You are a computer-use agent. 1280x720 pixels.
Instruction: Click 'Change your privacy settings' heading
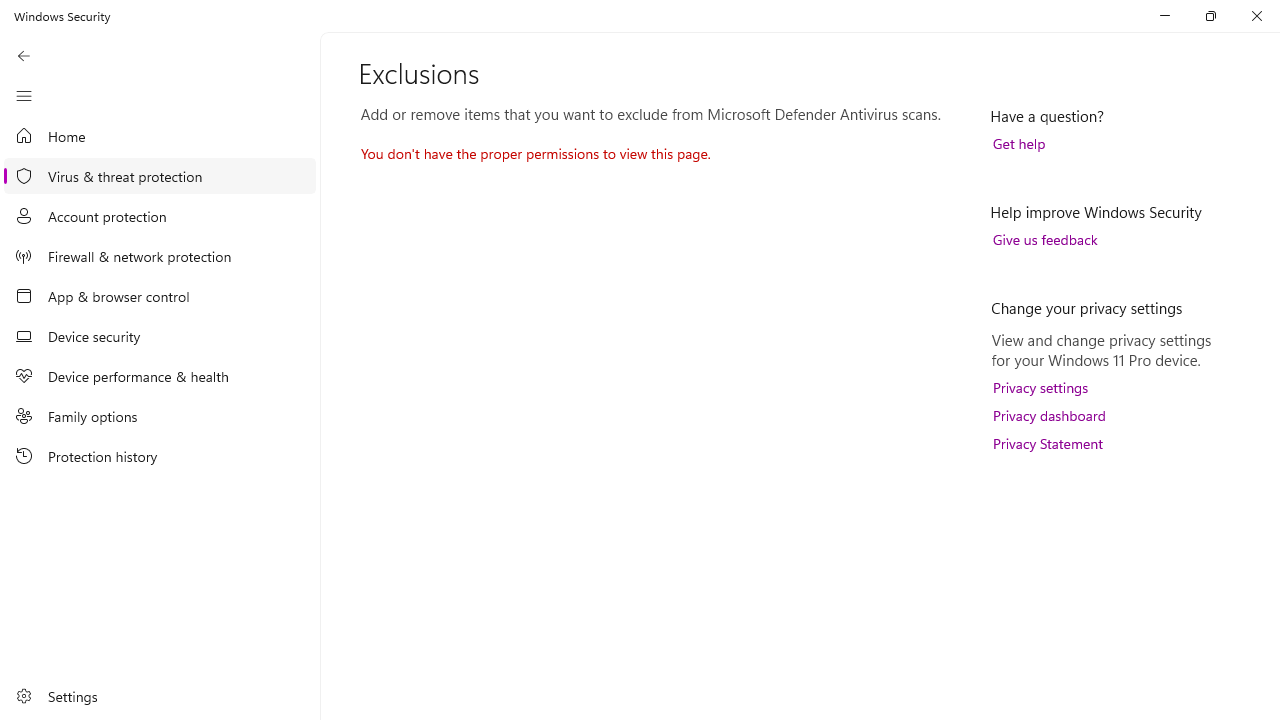(1086, 308)
